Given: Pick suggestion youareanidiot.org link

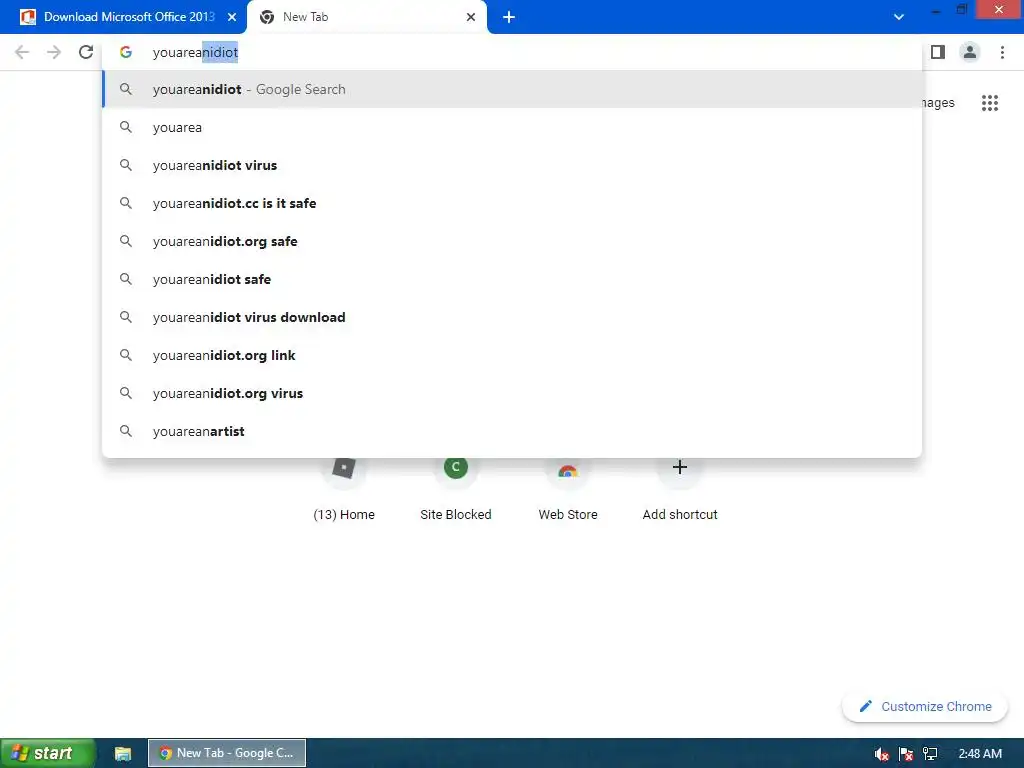Looking at the screenshot, I should click(x=512, y=355).
